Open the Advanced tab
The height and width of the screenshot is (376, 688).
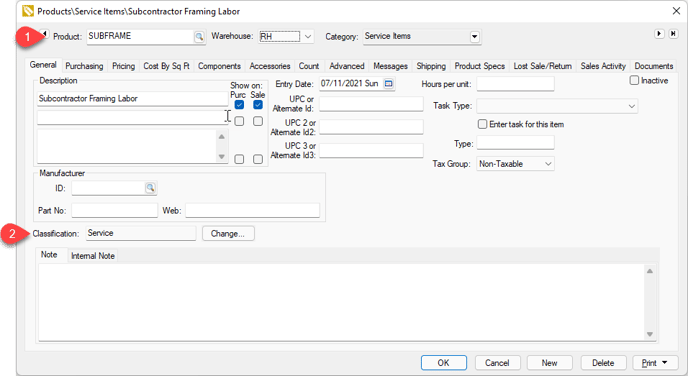[x=347, y=66]
